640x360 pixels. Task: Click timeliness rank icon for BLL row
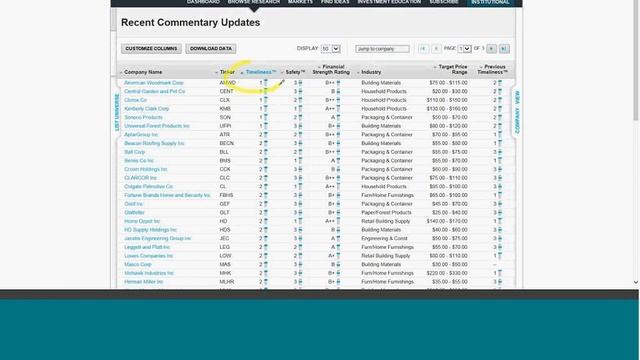pos(266,152)
